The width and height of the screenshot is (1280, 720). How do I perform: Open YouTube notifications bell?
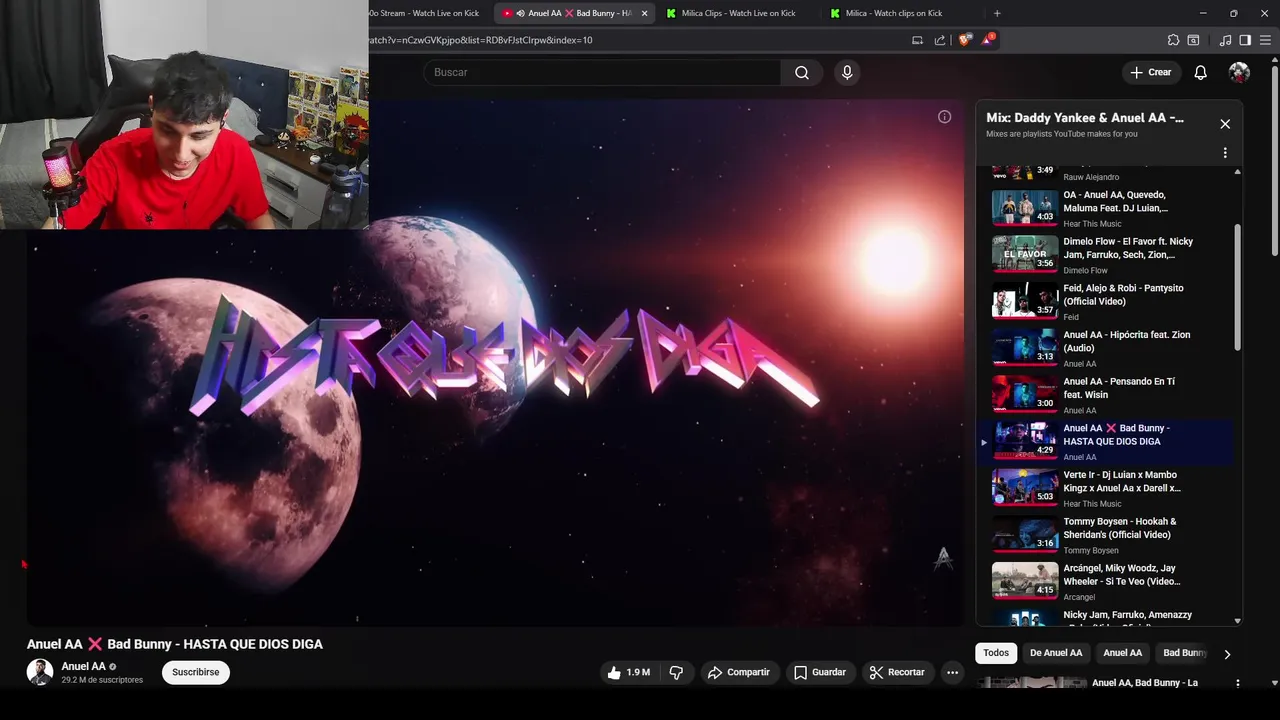[x=1200, y=72]
